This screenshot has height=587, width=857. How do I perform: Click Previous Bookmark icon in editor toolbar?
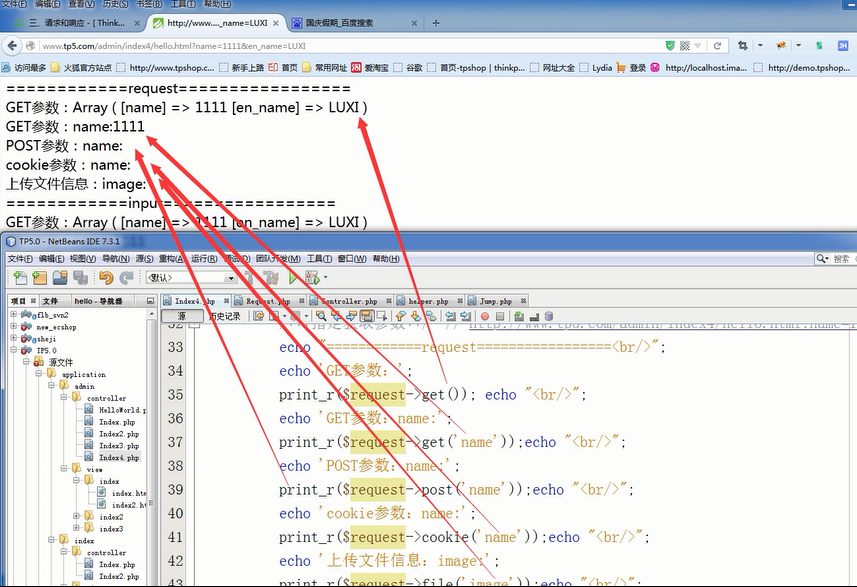pyautogui.click(x=401, y=316)
